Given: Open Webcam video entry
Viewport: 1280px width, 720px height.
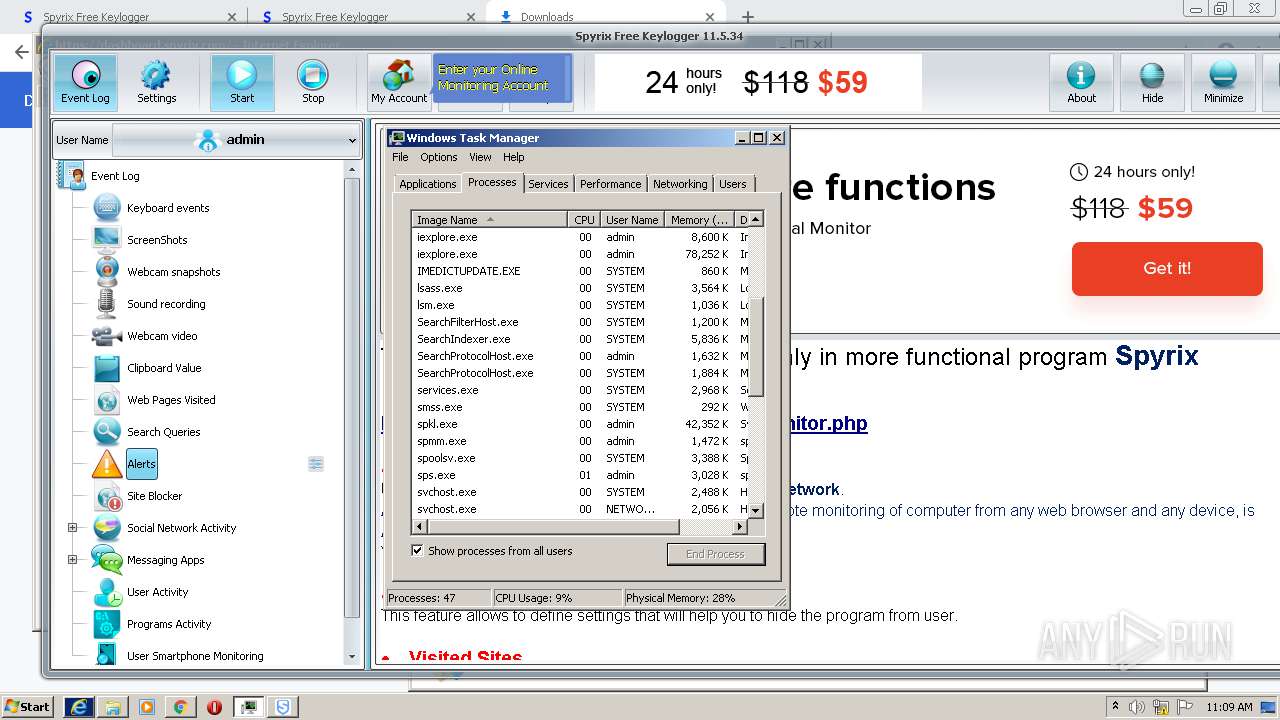Looking at the screenshot, I should point(162,336).
